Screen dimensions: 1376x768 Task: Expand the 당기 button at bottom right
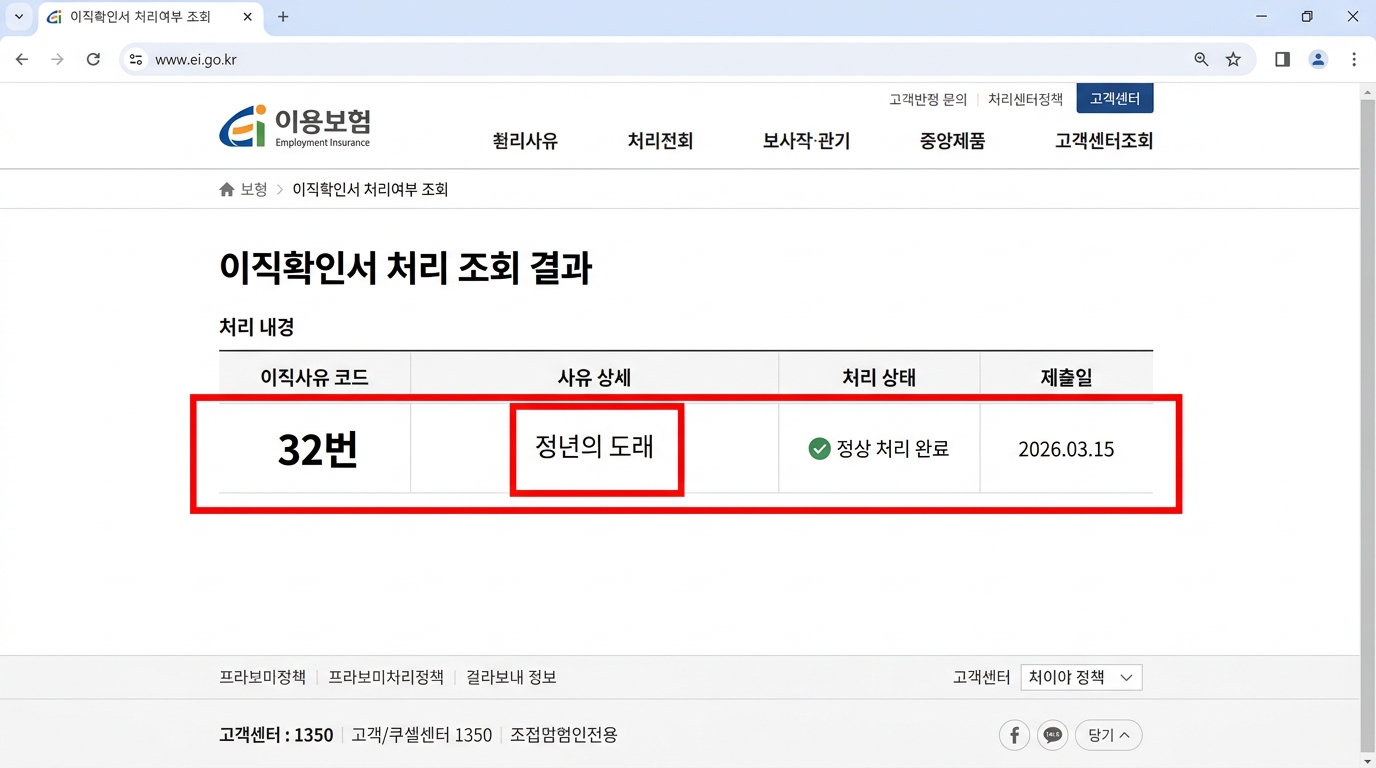click(1108, 735)
